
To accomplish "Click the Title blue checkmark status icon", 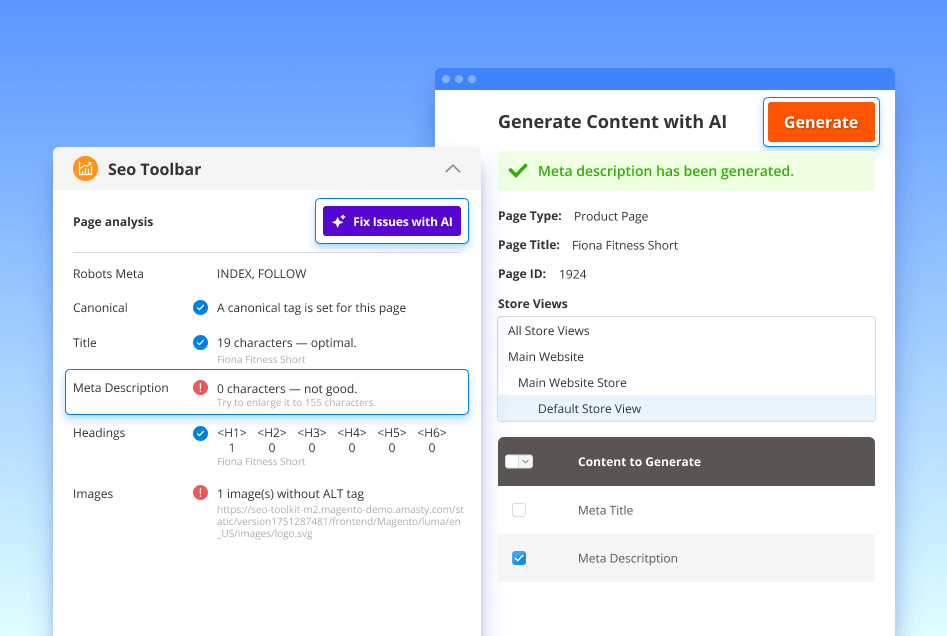I will (200, 343).
